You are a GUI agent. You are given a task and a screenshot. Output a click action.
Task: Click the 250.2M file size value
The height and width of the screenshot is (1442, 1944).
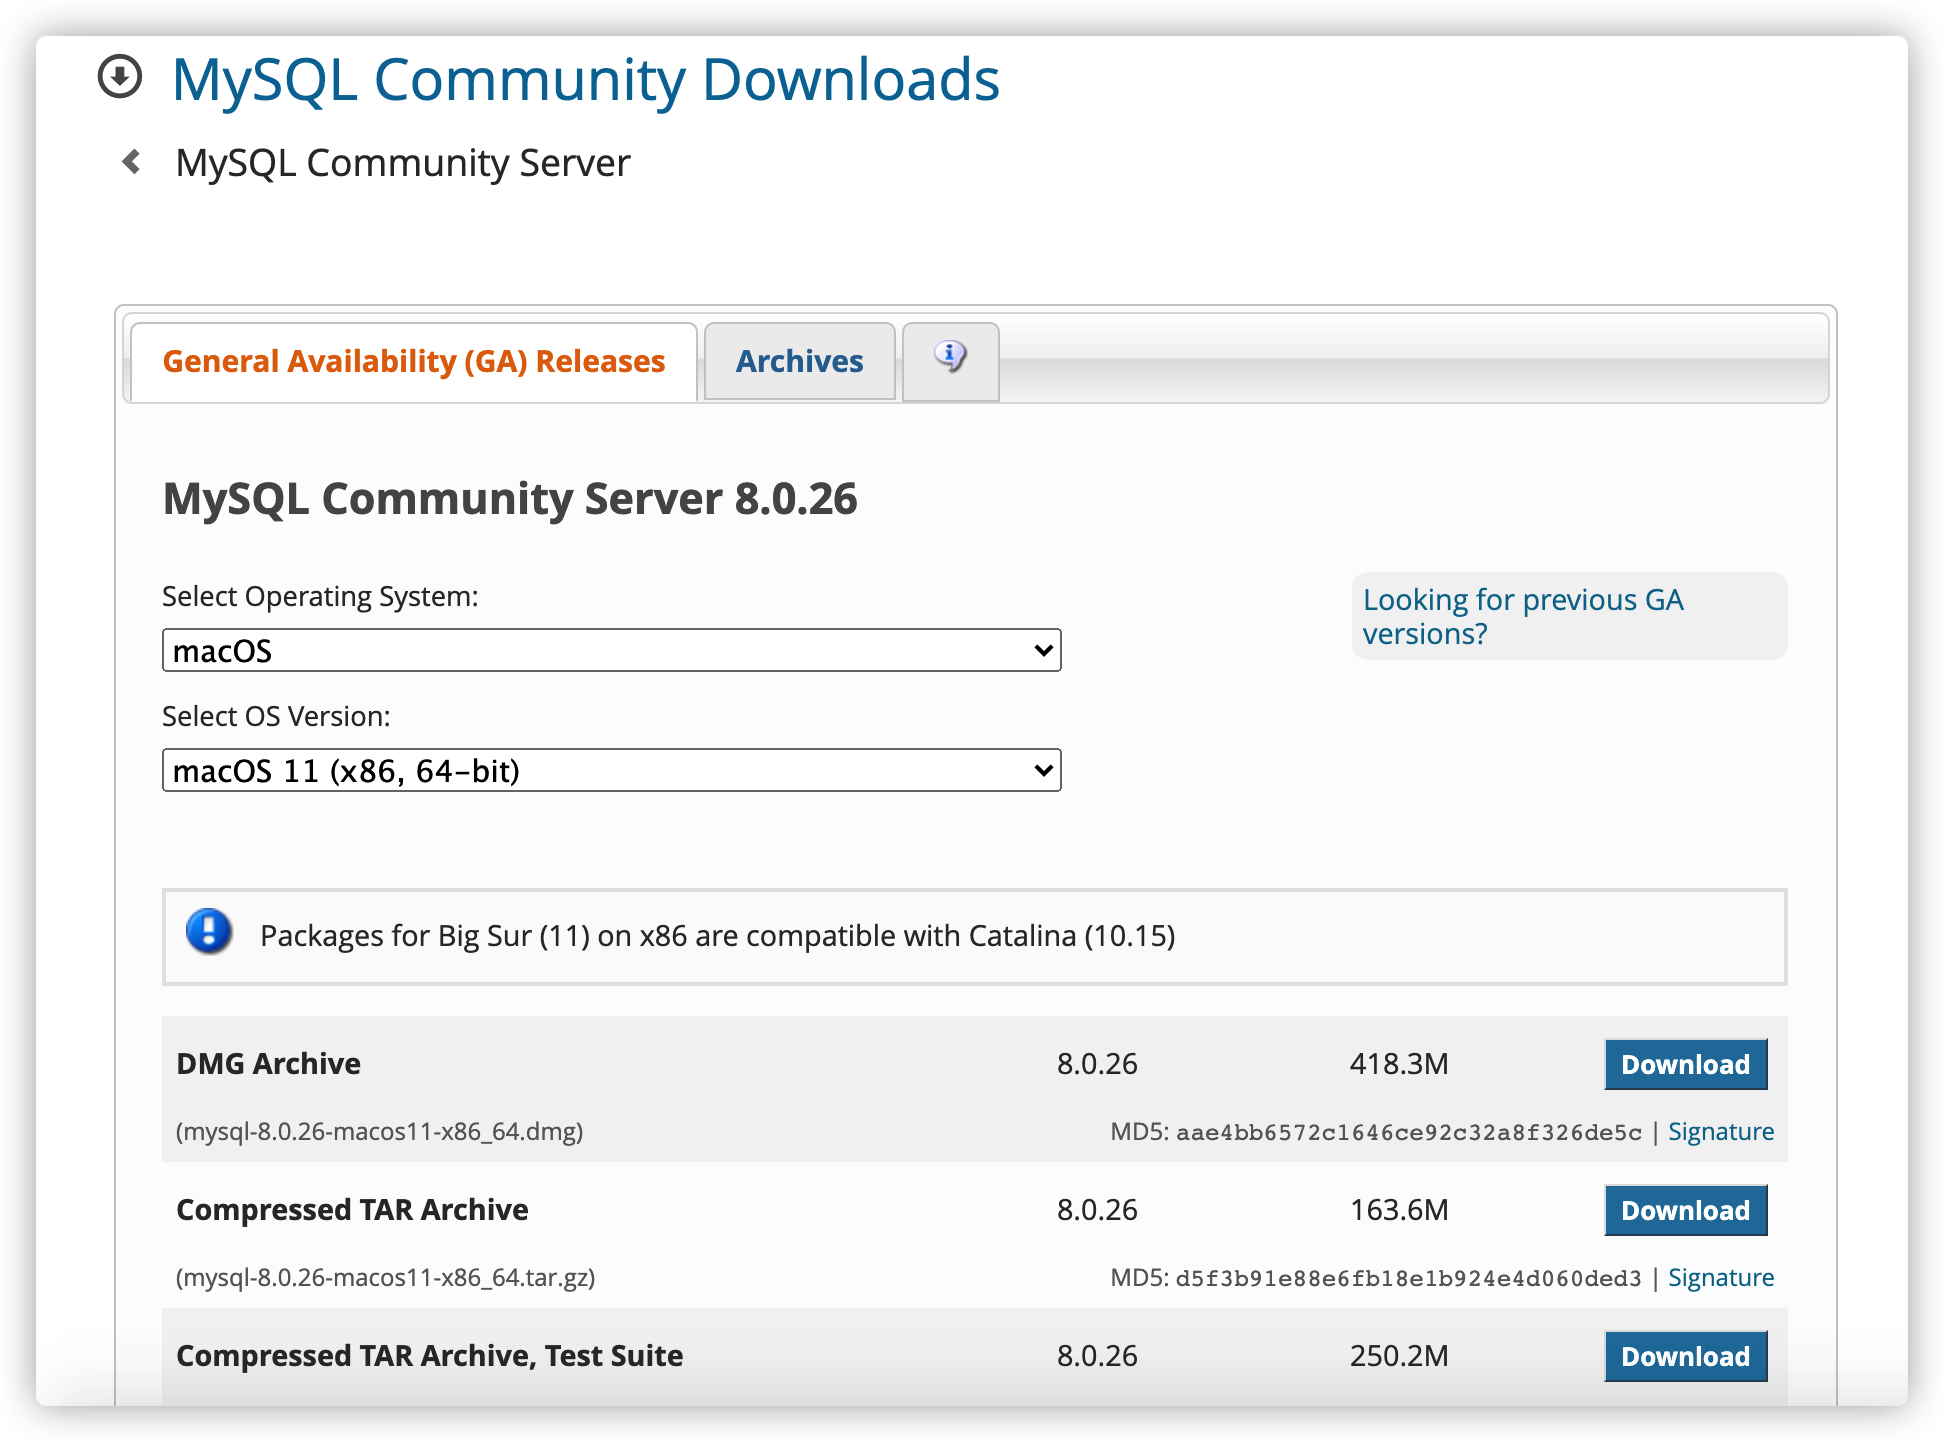point(1399,1355)
